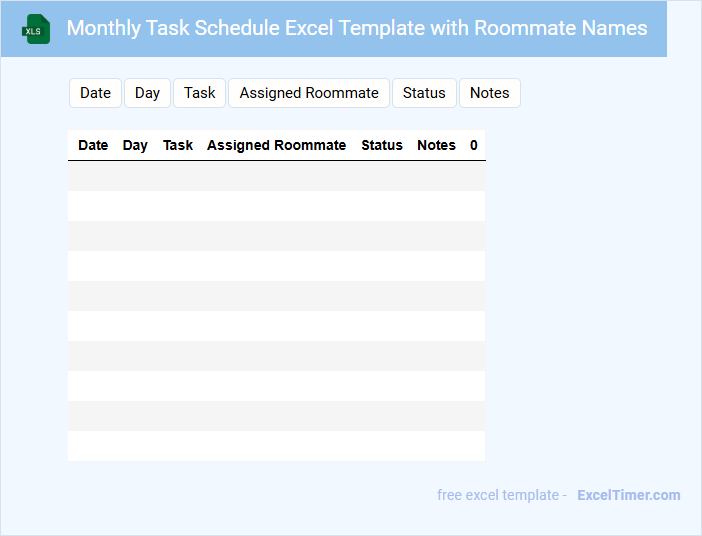This screenshot has height=536, width=702.
Task: Click the second empty table row
Action: point(276,206)
